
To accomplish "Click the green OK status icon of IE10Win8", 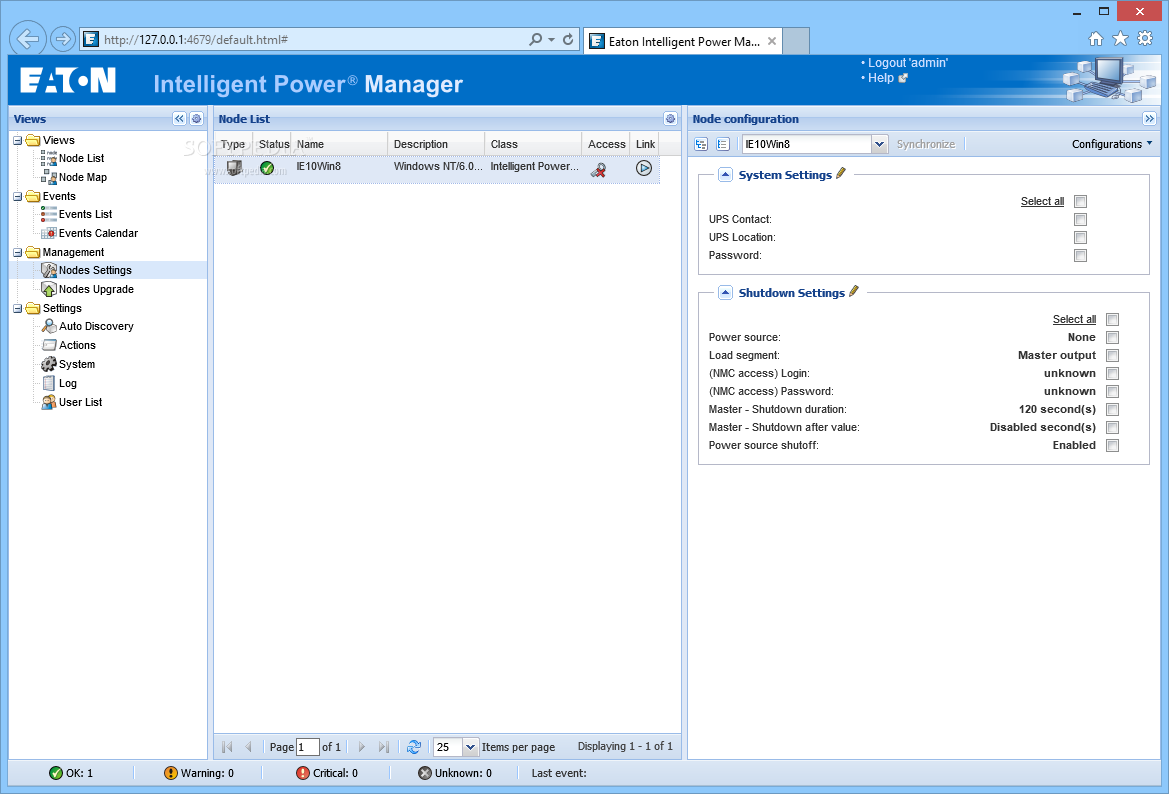I will pyautogui.click(x=267, y=168).
